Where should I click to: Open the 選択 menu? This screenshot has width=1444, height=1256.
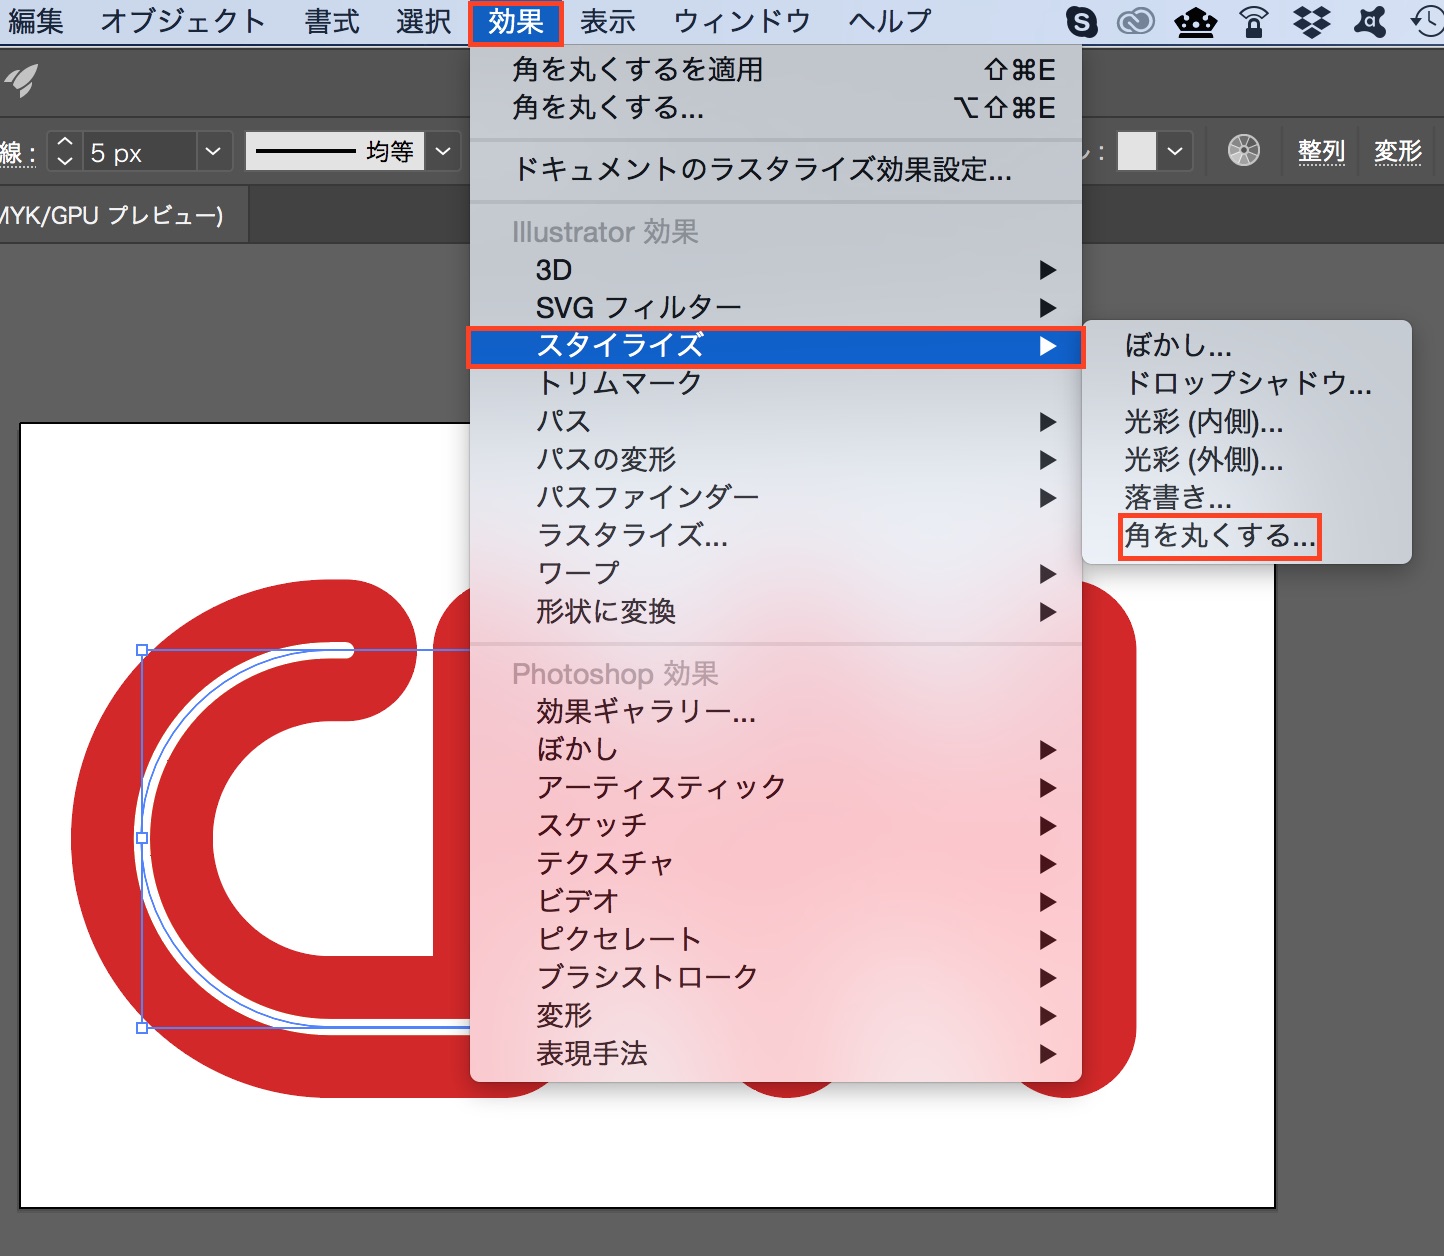point(424,21)
